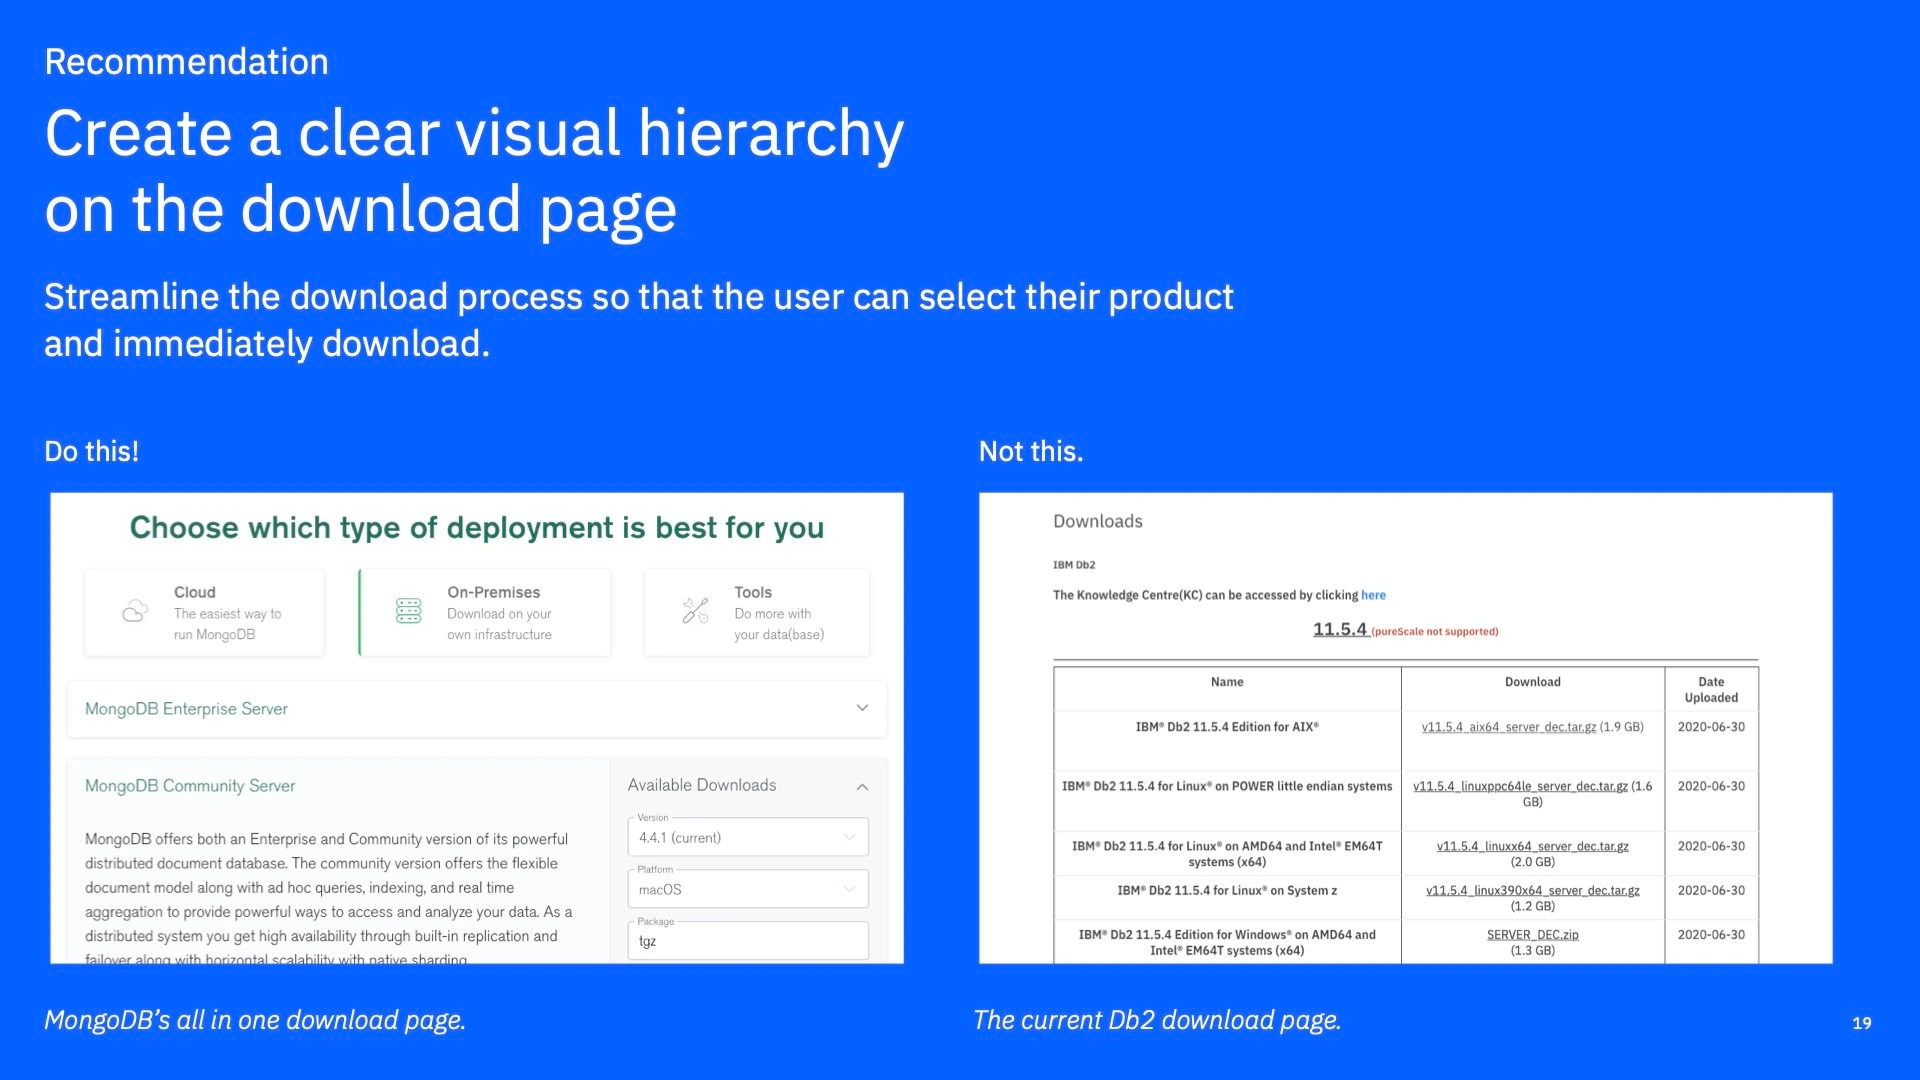
Task: Open the Platform macOS dropdown
Action: (x=747, y=889)
